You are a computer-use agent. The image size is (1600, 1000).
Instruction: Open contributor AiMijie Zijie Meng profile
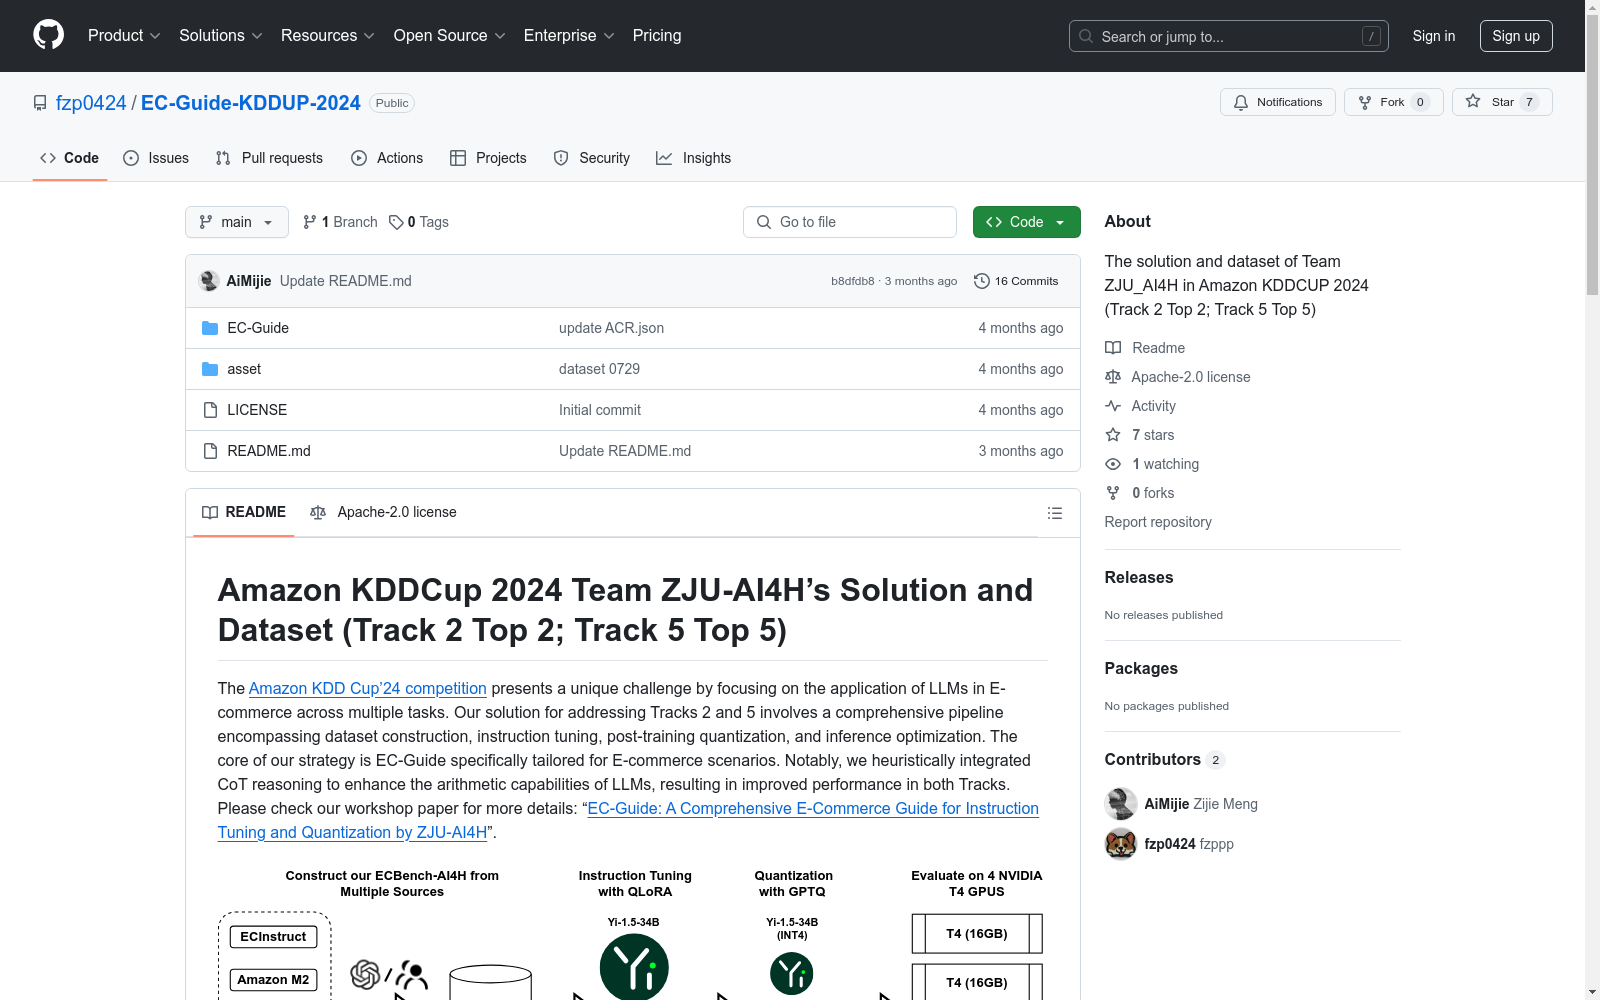[x=1201, y=804]
